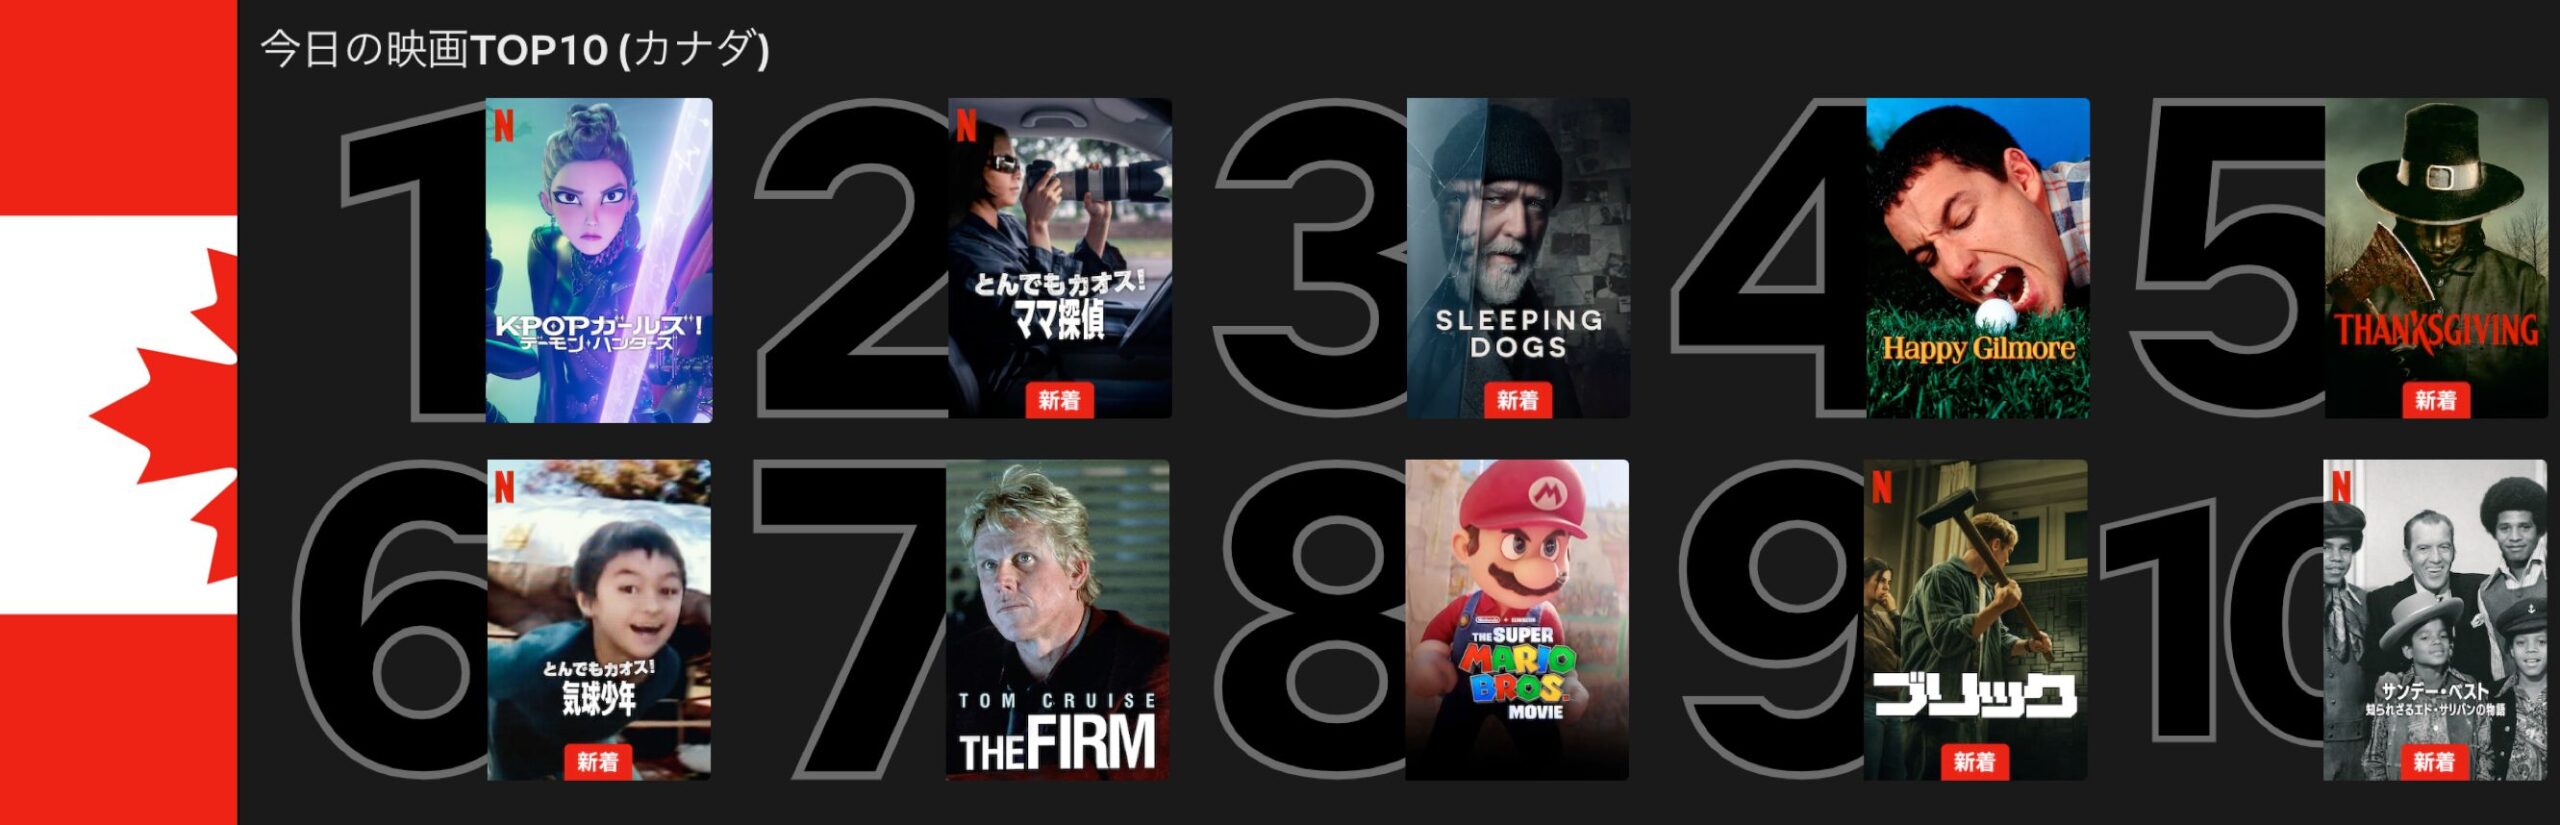Select the ママ探偵 movie poster

pyautogui.click(x=1060, y=258)
